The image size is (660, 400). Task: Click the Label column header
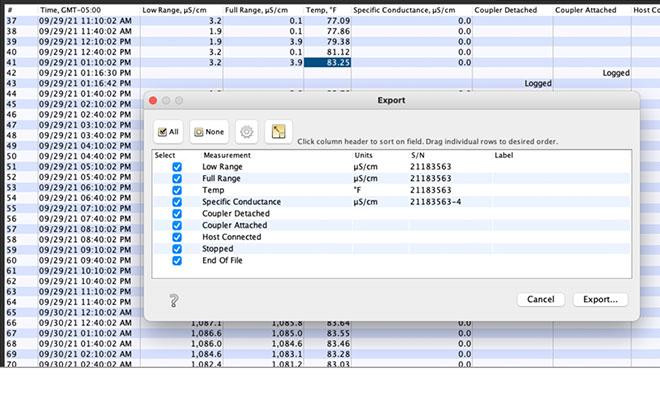tap(503, 155)
